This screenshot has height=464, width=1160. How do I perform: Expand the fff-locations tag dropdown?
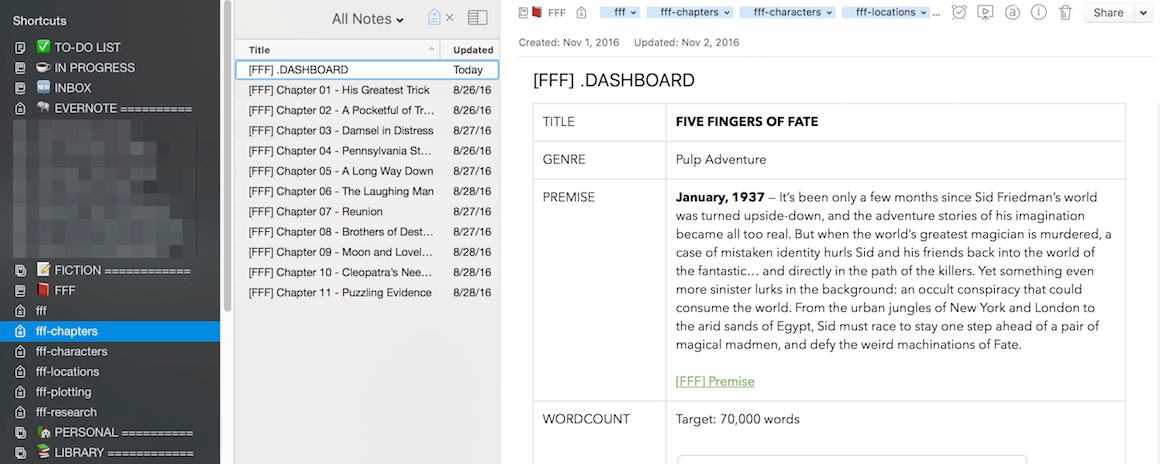[923, 13]
